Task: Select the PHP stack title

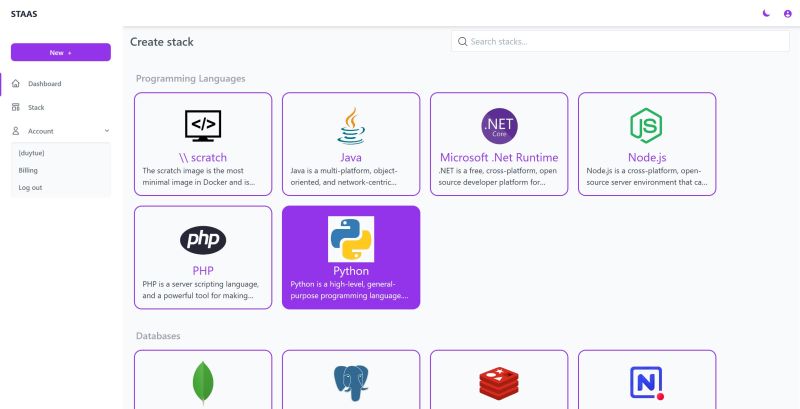Action: tap(203, 271)
